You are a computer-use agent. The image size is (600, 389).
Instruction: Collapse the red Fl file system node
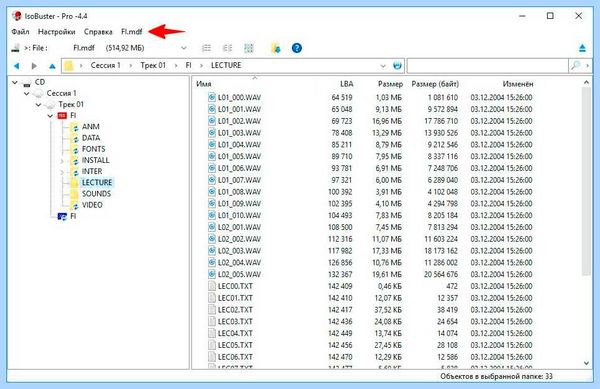(50, 116)
